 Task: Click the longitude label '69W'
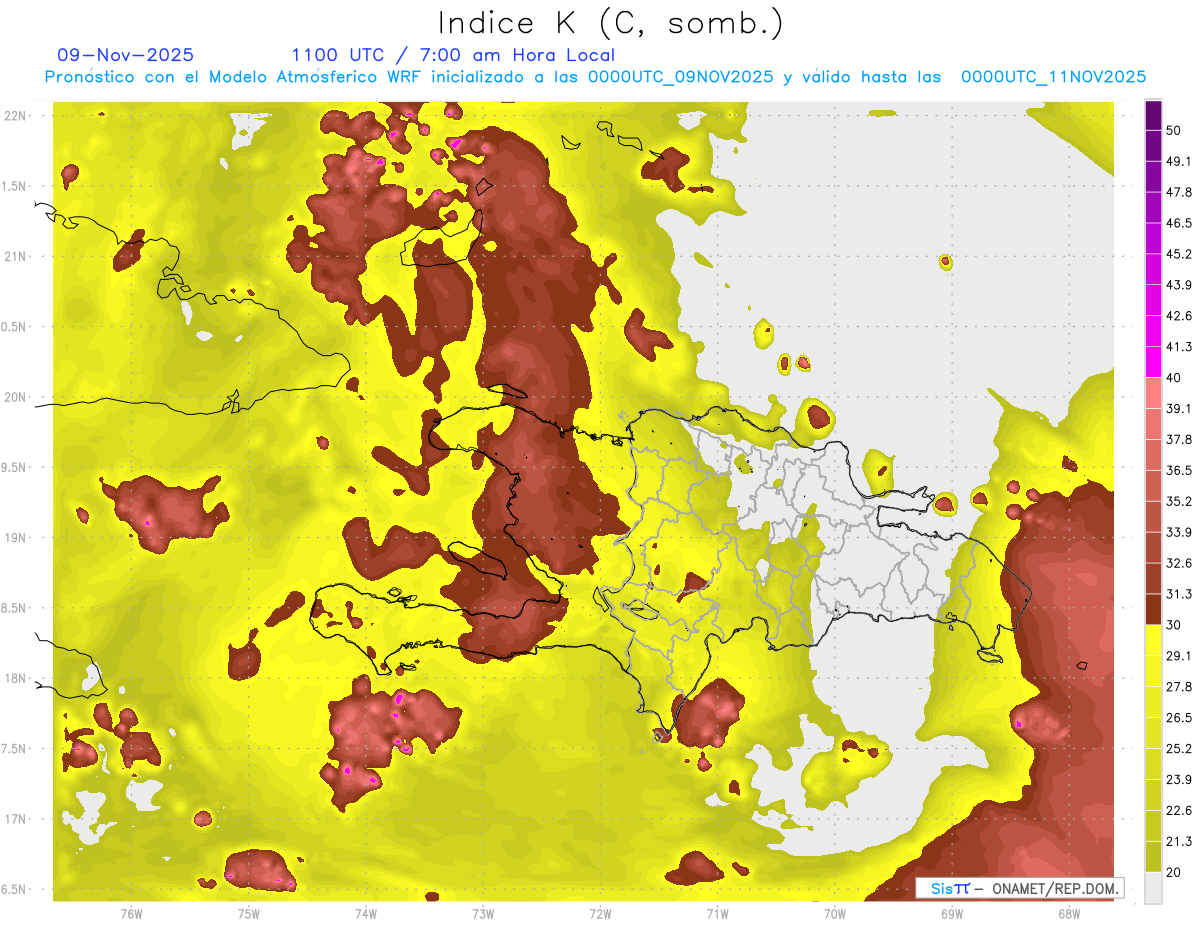[x=952, y=914]
